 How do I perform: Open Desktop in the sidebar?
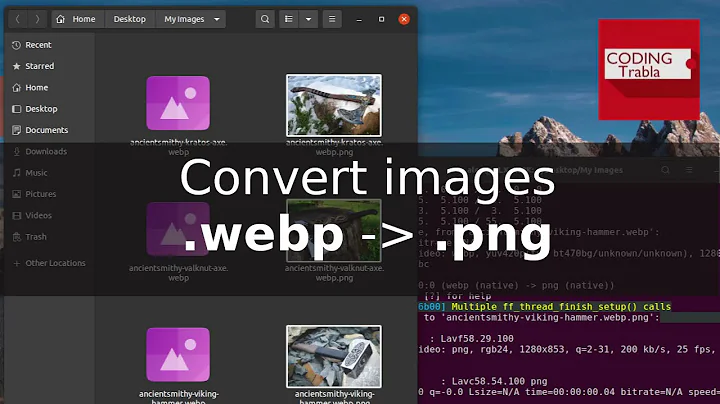click(49, 109)
